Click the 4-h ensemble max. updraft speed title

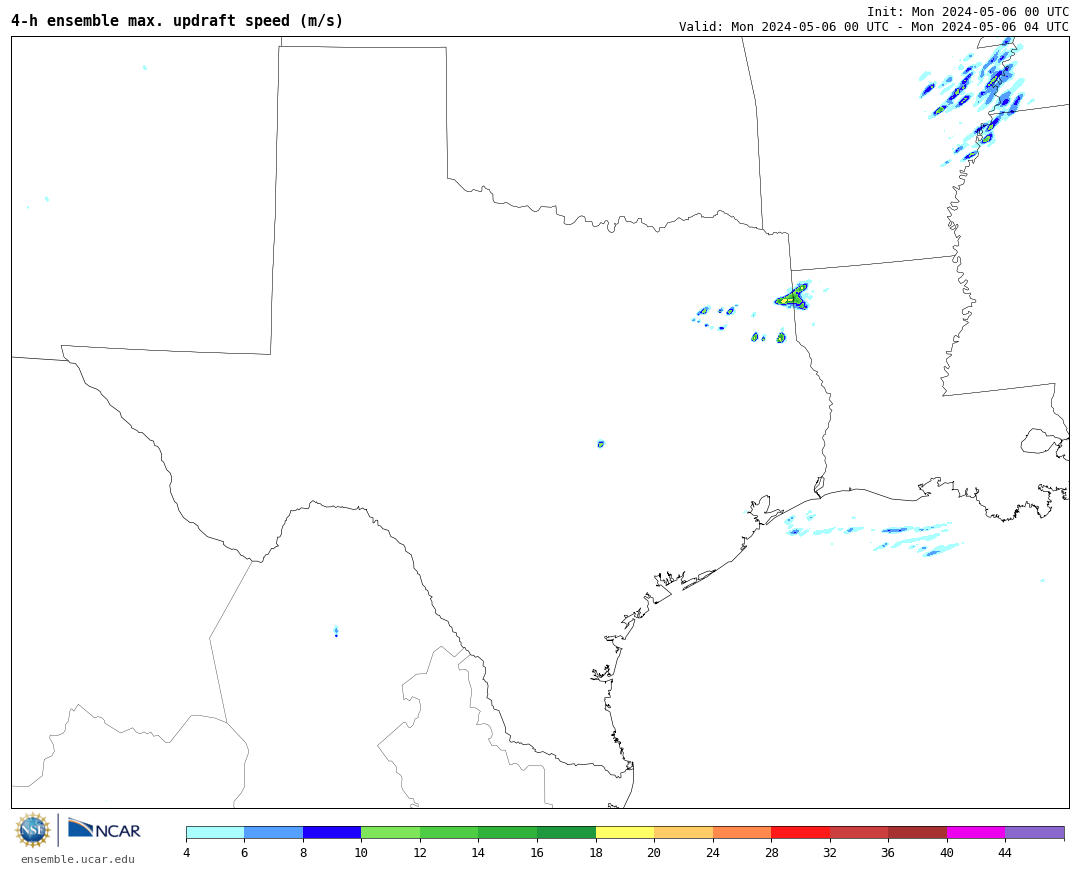click(x=176, y=21)
